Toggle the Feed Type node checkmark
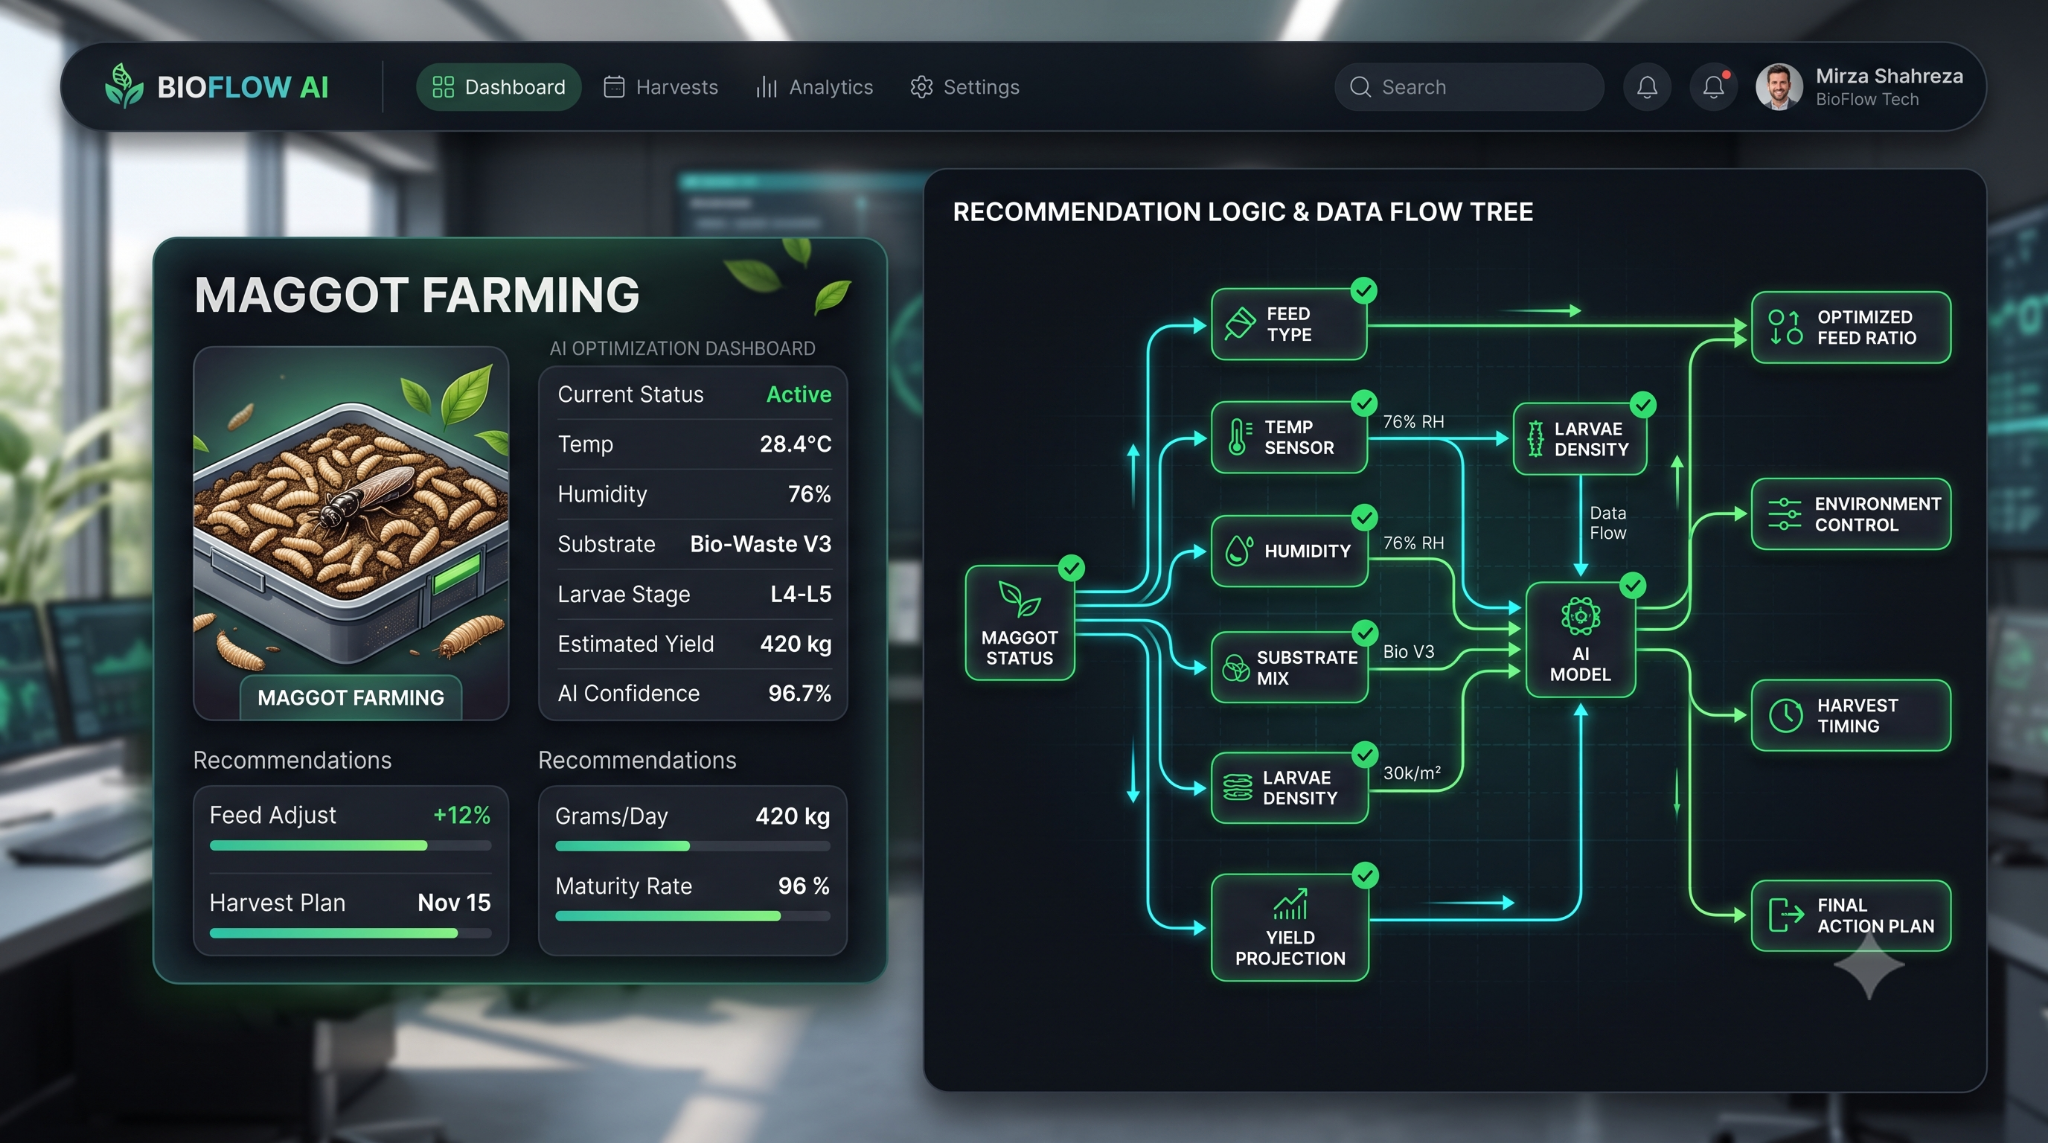Viewport: 2048px width, 1143px height. (x=1364, y=290)
